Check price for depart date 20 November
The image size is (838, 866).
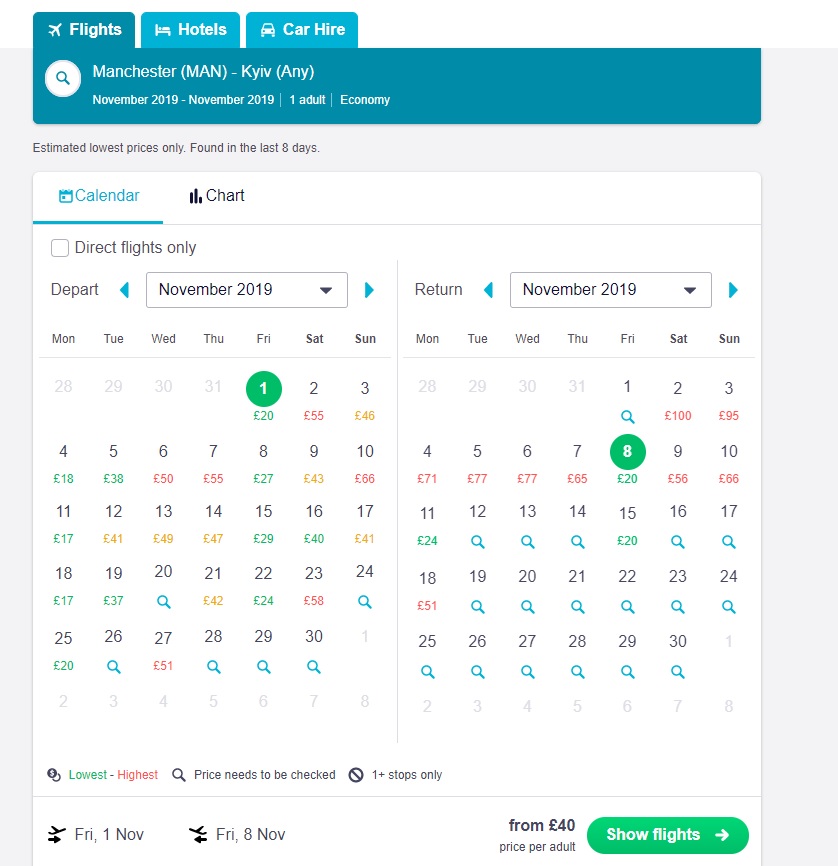pos(164,601)
